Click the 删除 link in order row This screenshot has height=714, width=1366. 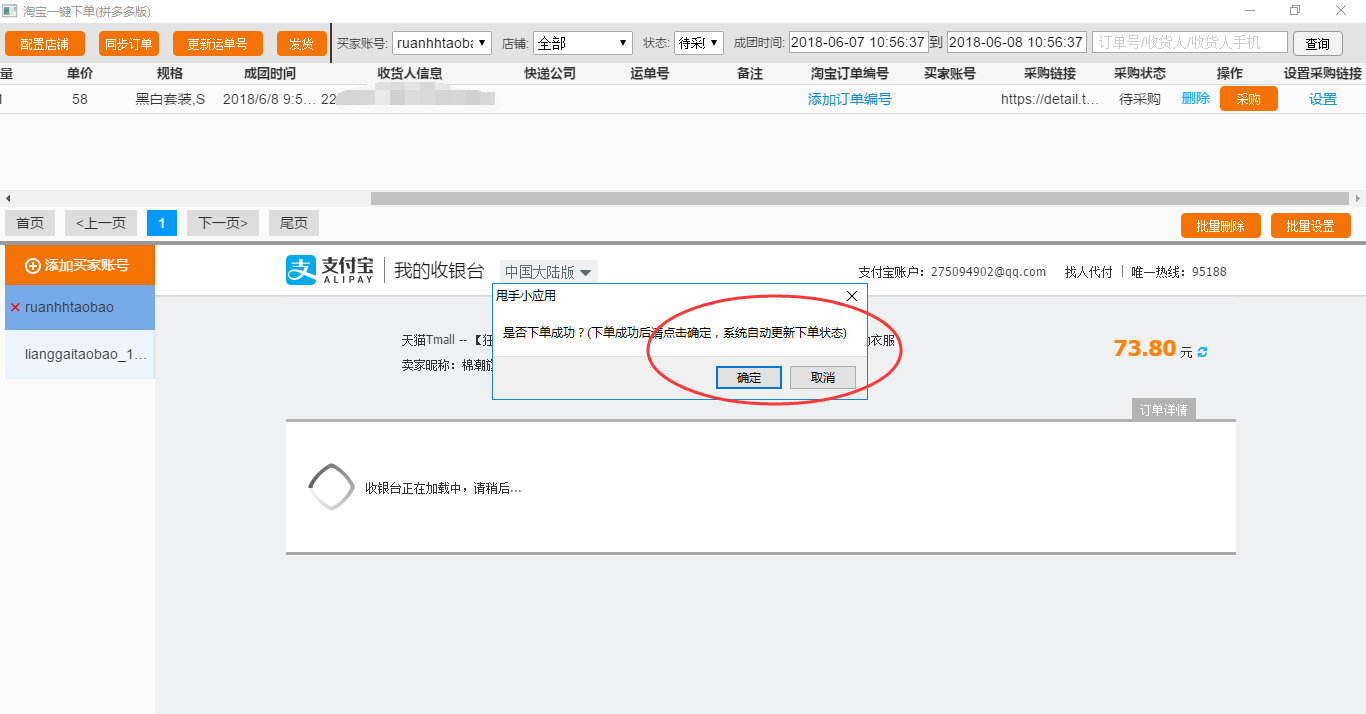(x=1196, y=98)
